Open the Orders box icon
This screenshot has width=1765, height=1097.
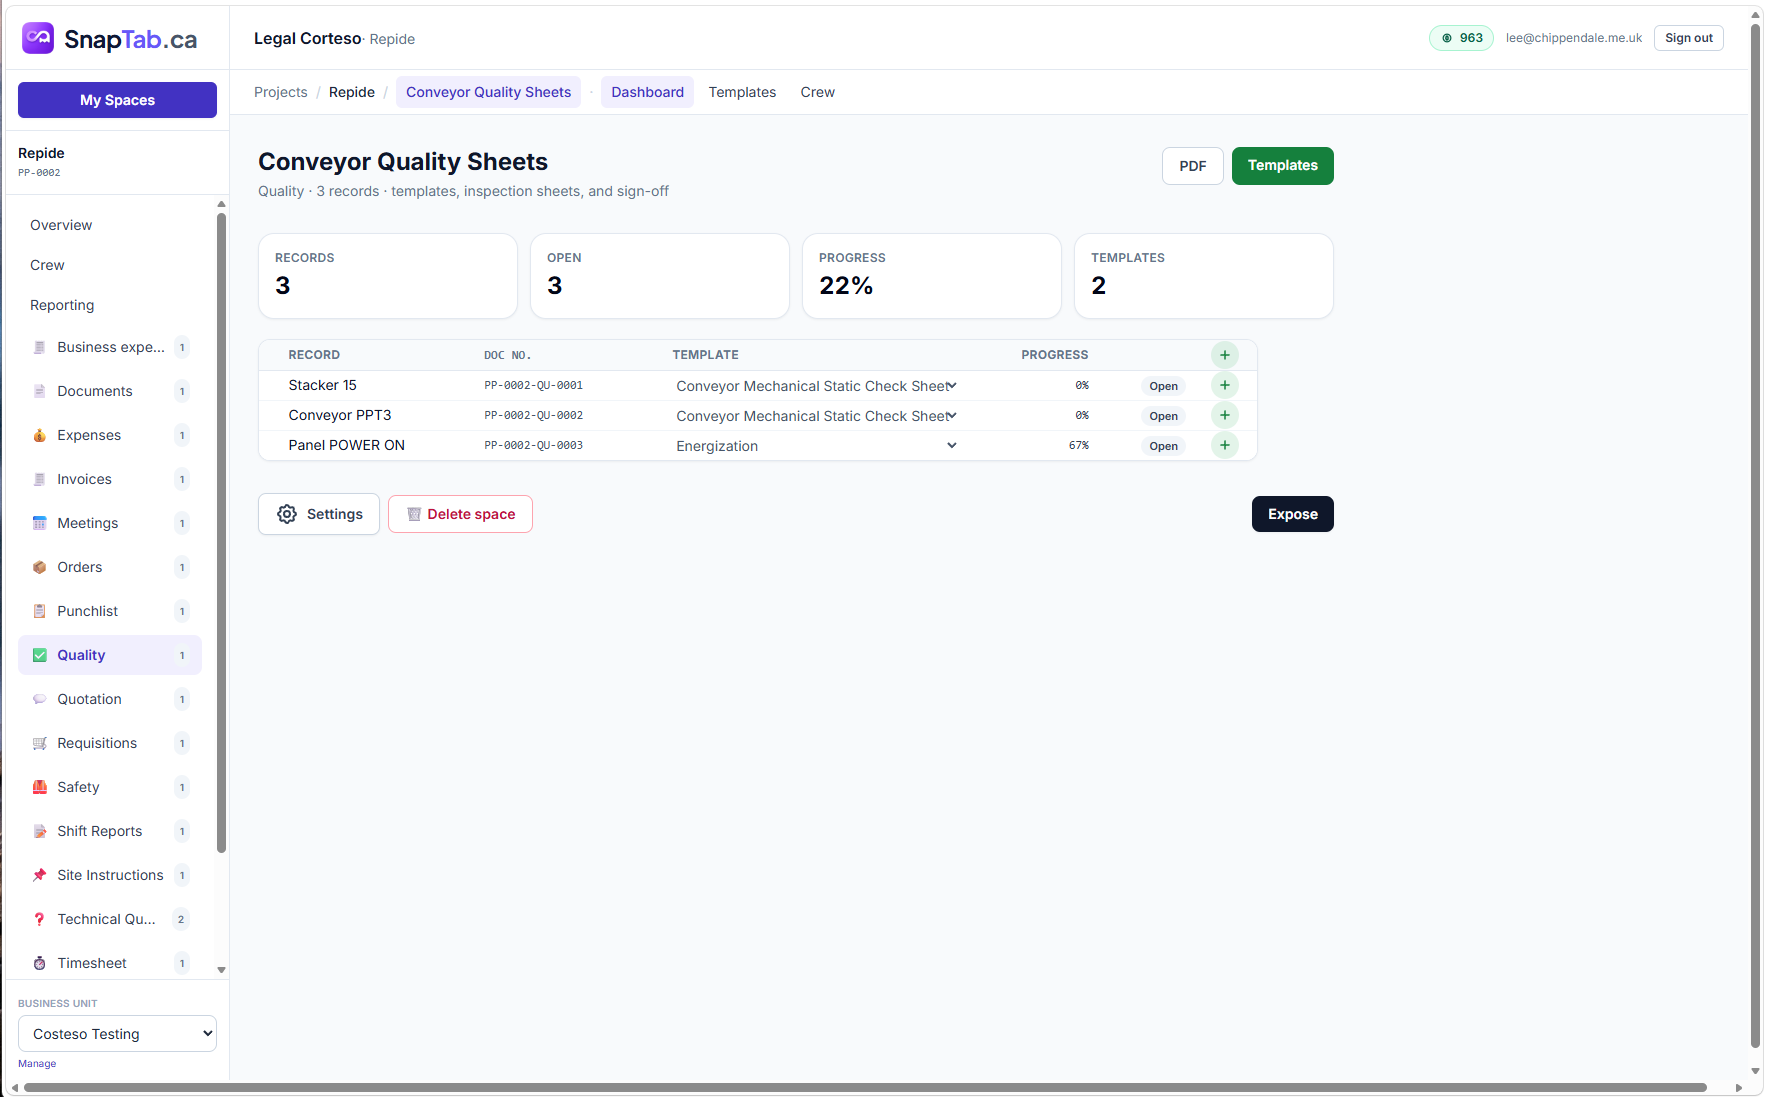40,567
